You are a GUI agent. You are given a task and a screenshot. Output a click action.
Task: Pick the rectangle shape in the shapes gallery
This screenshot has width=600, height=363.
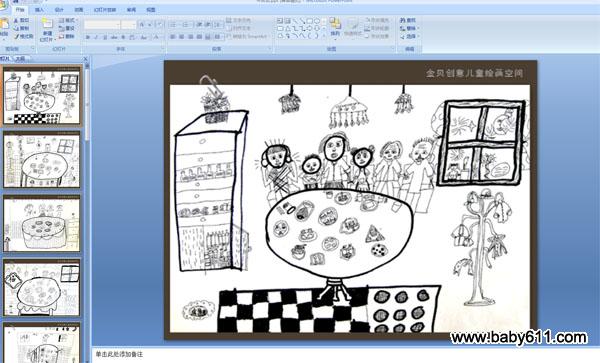pos(309,21)
